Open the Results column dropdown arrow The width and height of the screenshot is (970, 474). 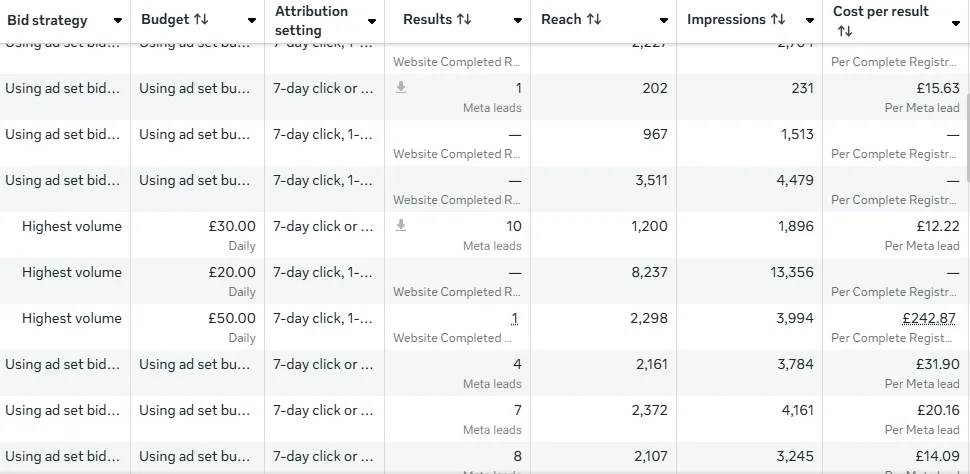[517, 21]
